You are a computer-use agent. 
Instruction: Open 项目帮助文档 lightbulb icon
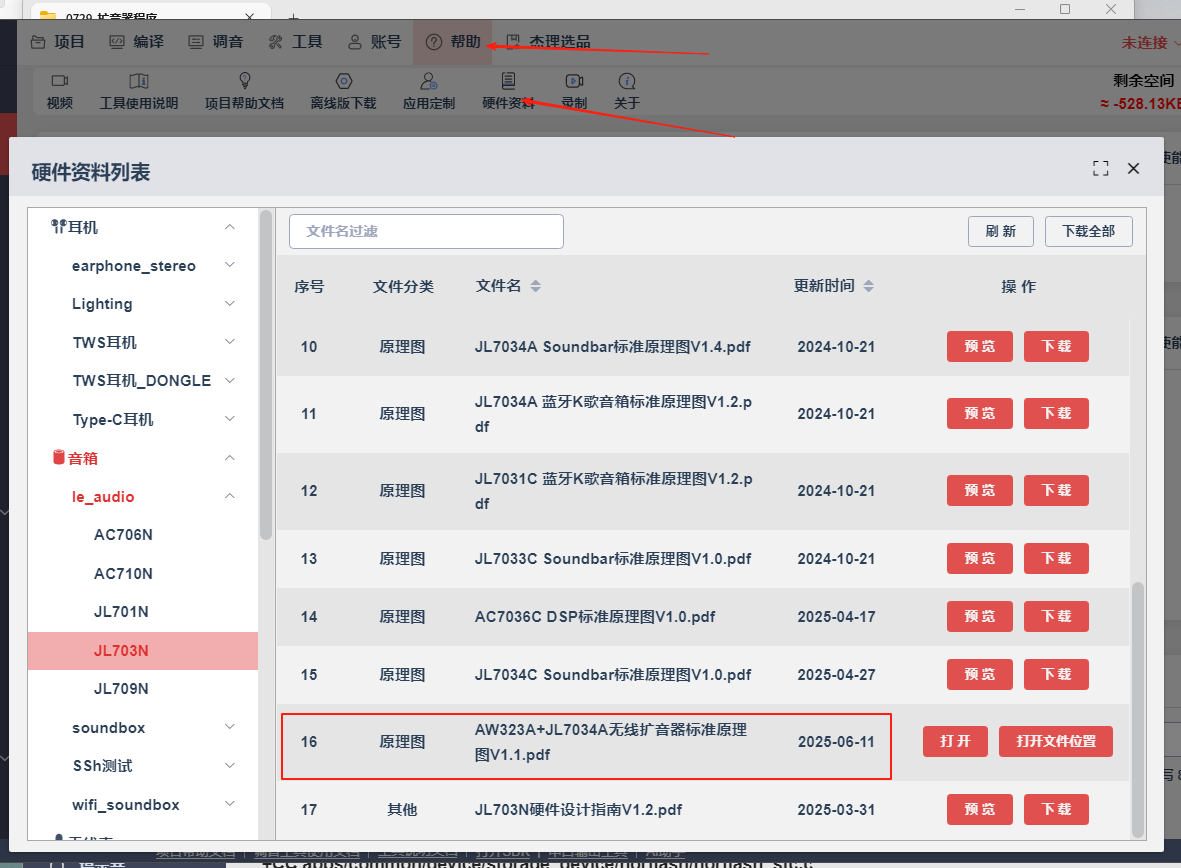click(244, 81)
